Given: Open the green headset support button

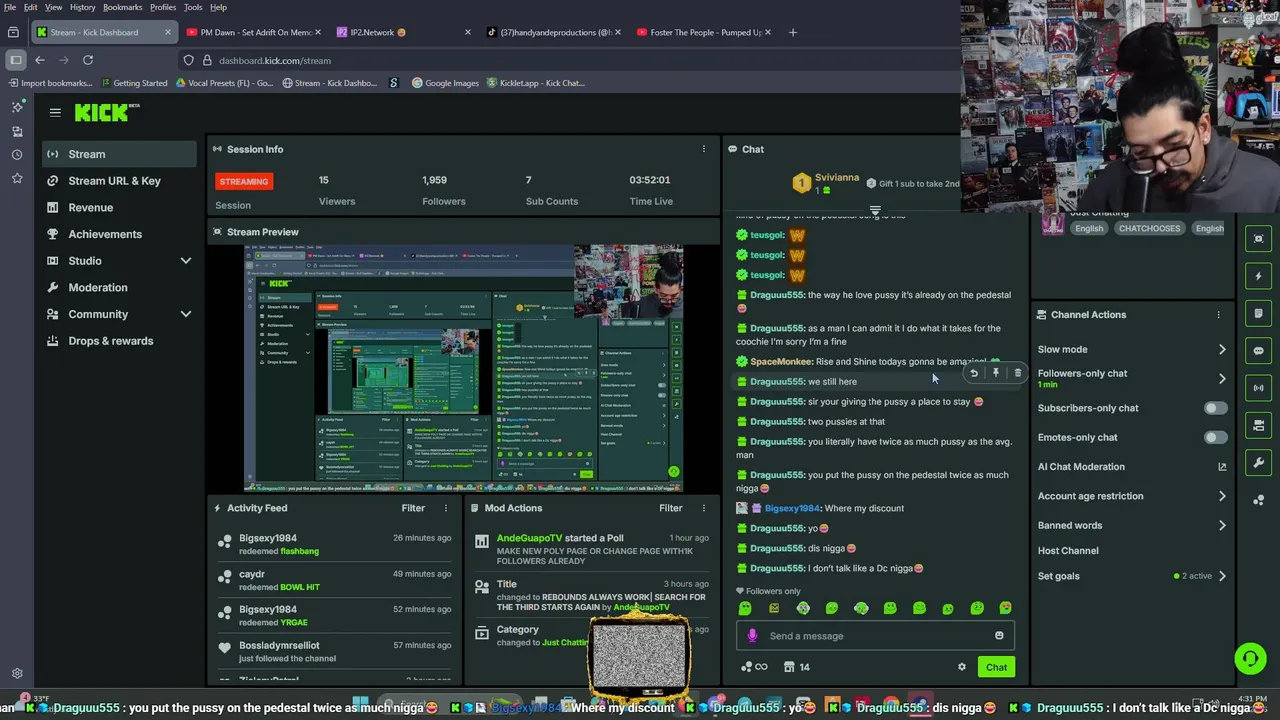Looking at the screenshot, I should tap(1250, 658).
